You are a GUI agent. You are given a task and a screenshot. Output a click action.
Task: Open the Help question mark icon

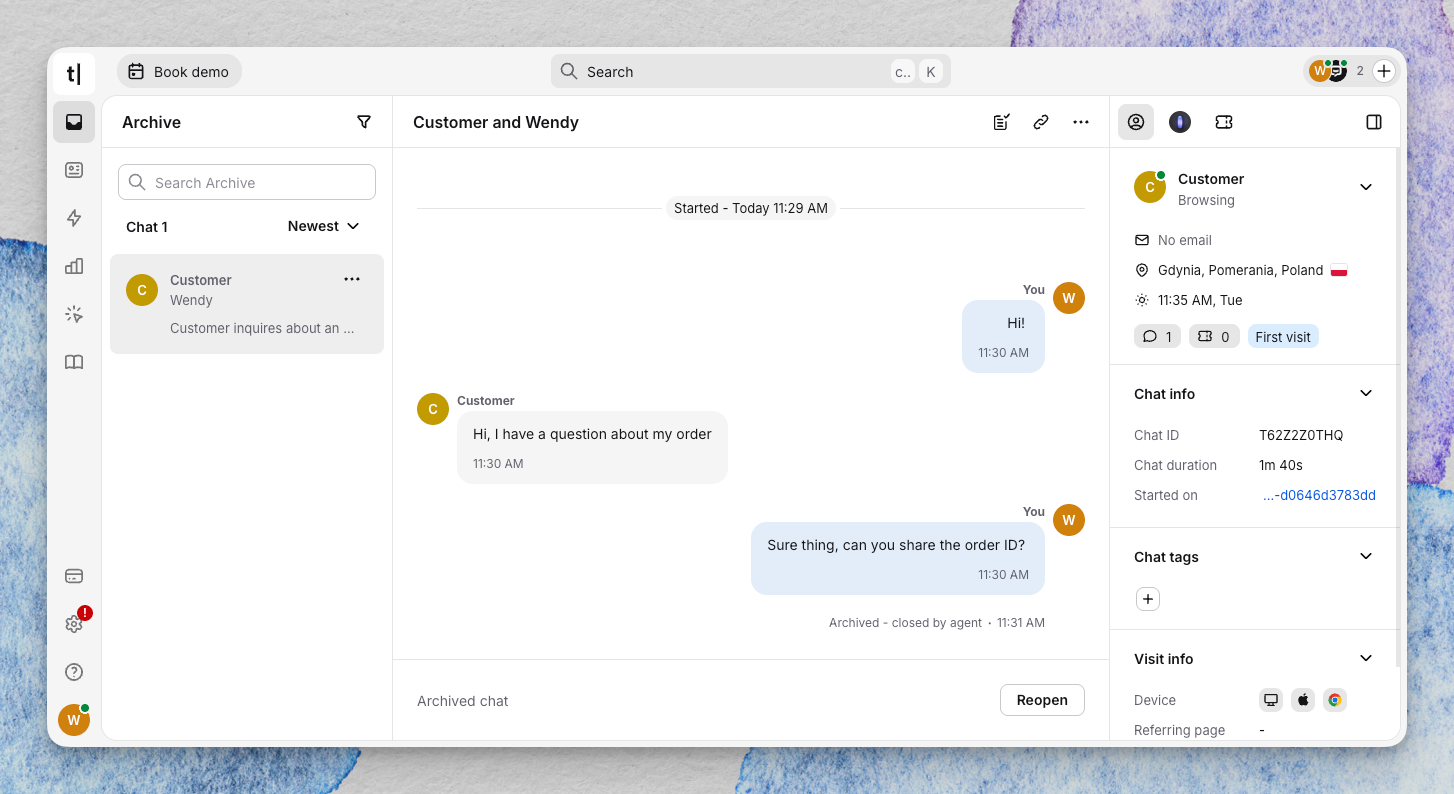[74, 672]
